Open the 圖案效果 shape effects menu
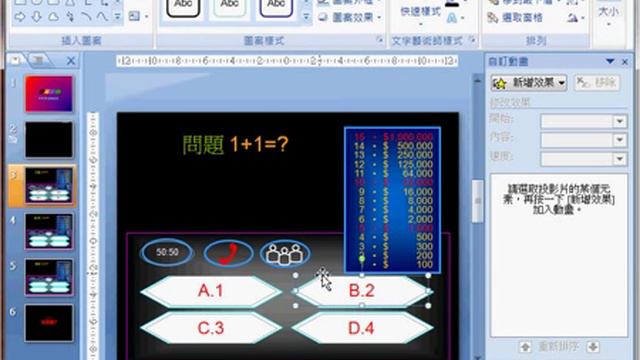640x360 pixels. point(350,17)
